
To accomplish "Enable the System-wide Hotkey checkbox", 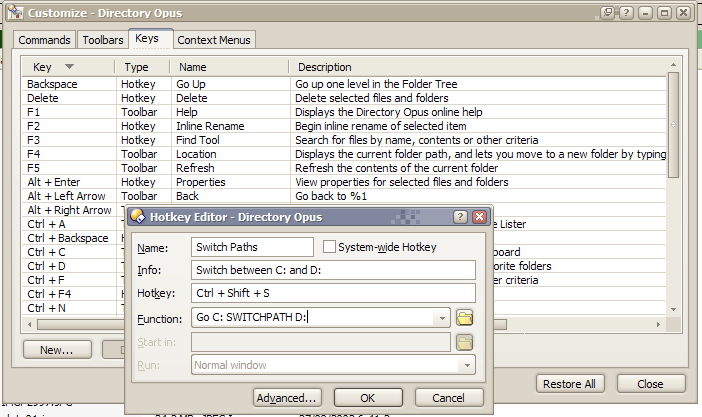I will [x=329, y=247].
